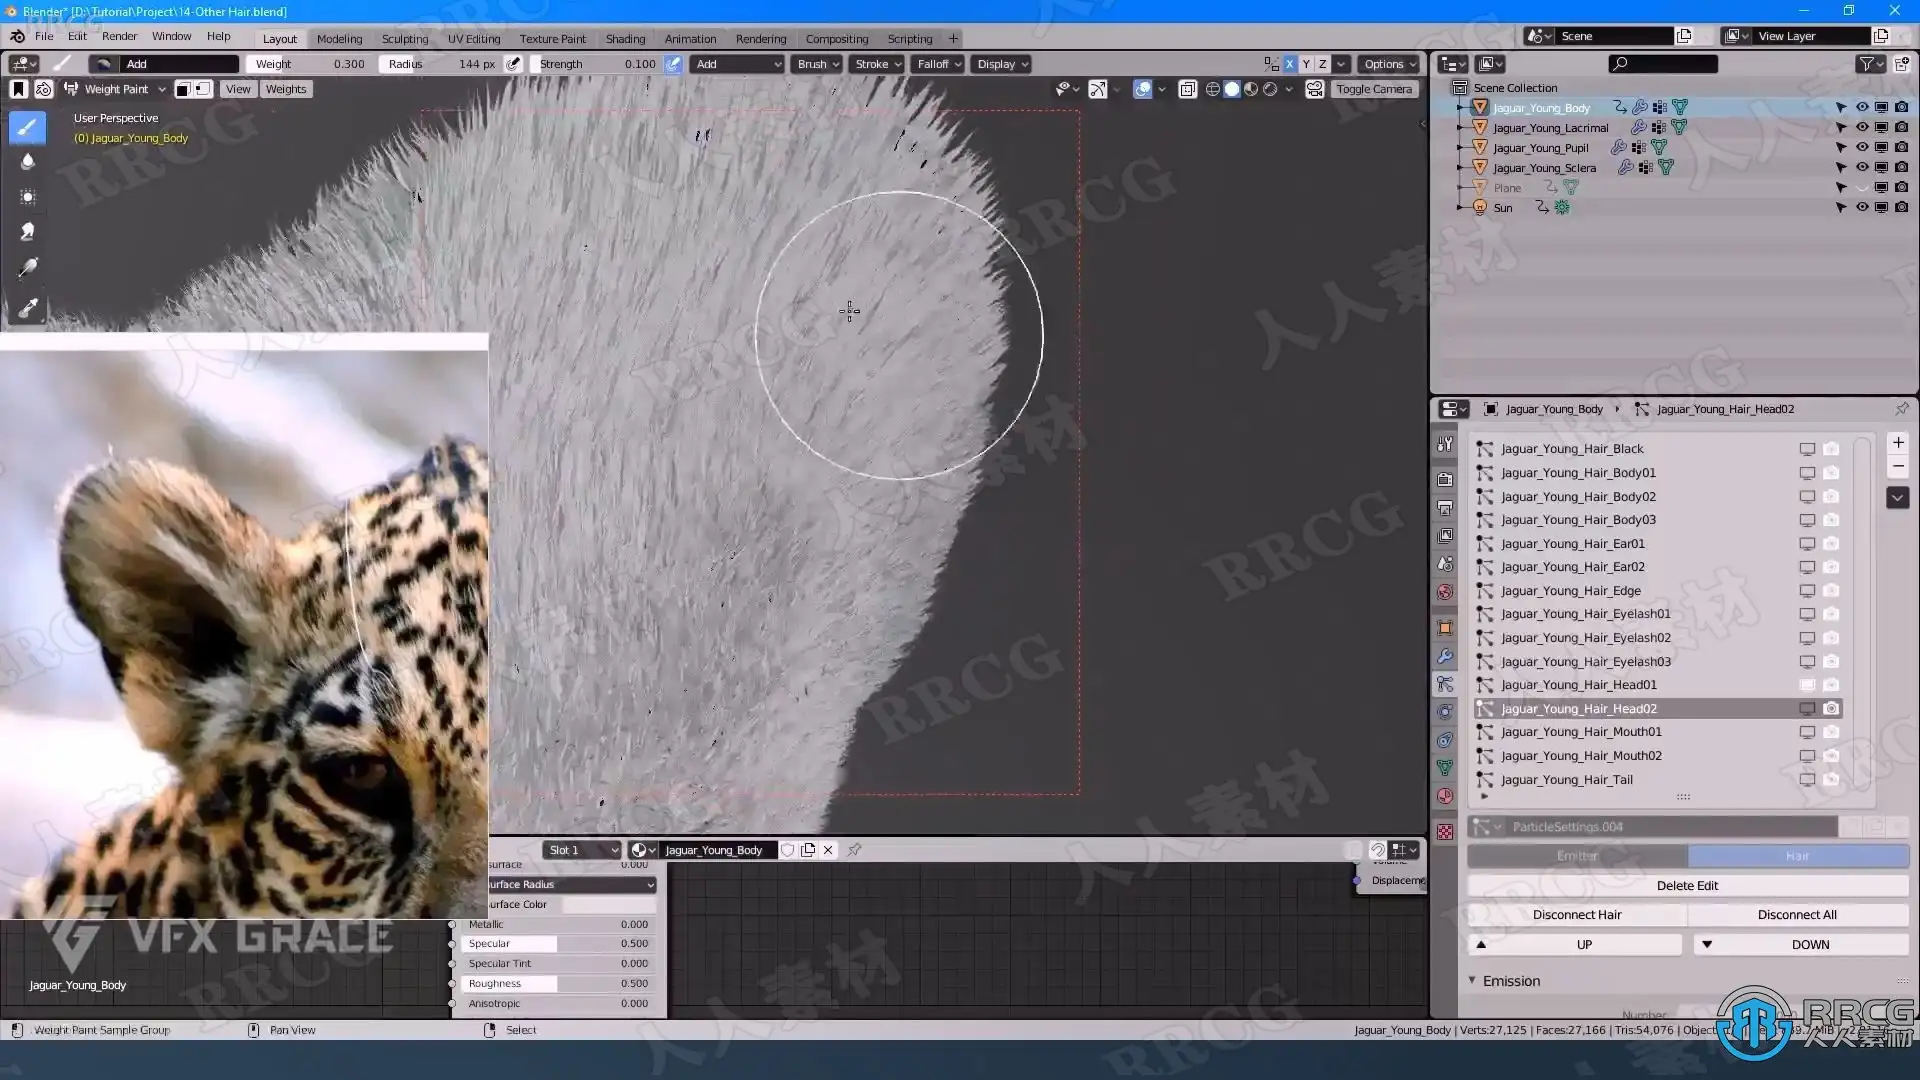
Task: Hide Jaguar_Young_Pupil in the viewport
Action: click(x=1862, y=148)
